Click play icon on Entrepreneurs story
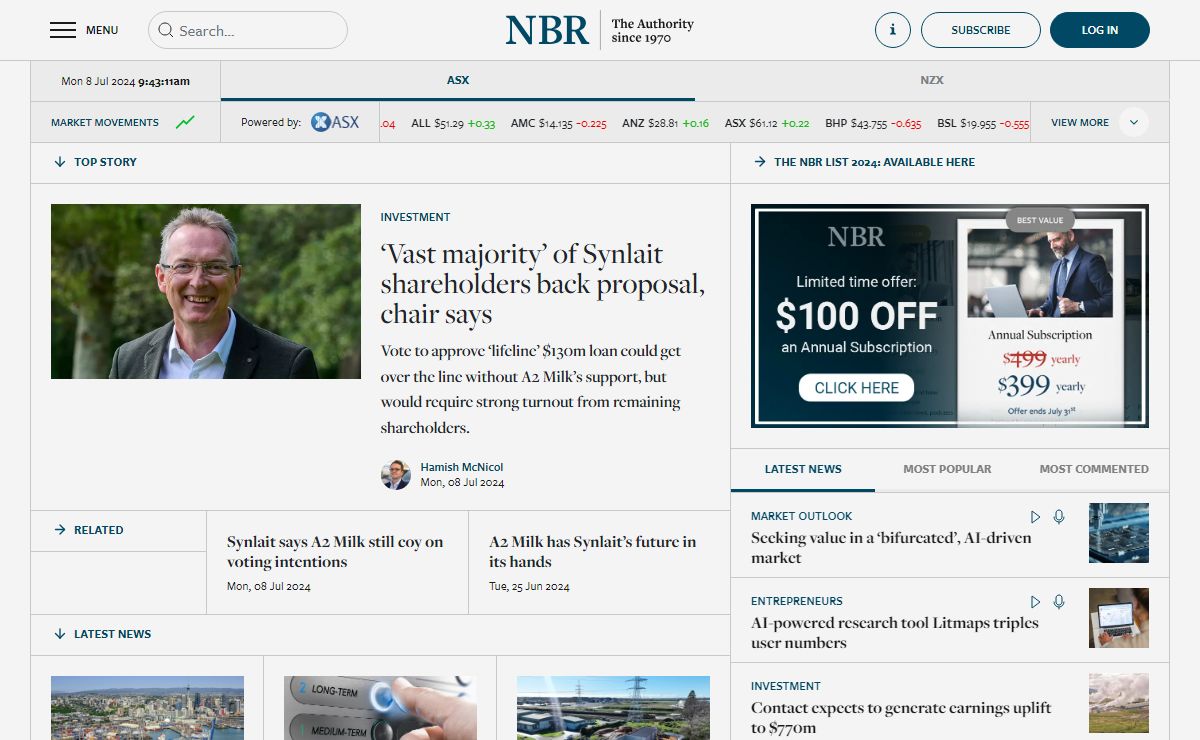This screenshot has height=740, width=1200. pos(1036,602)
